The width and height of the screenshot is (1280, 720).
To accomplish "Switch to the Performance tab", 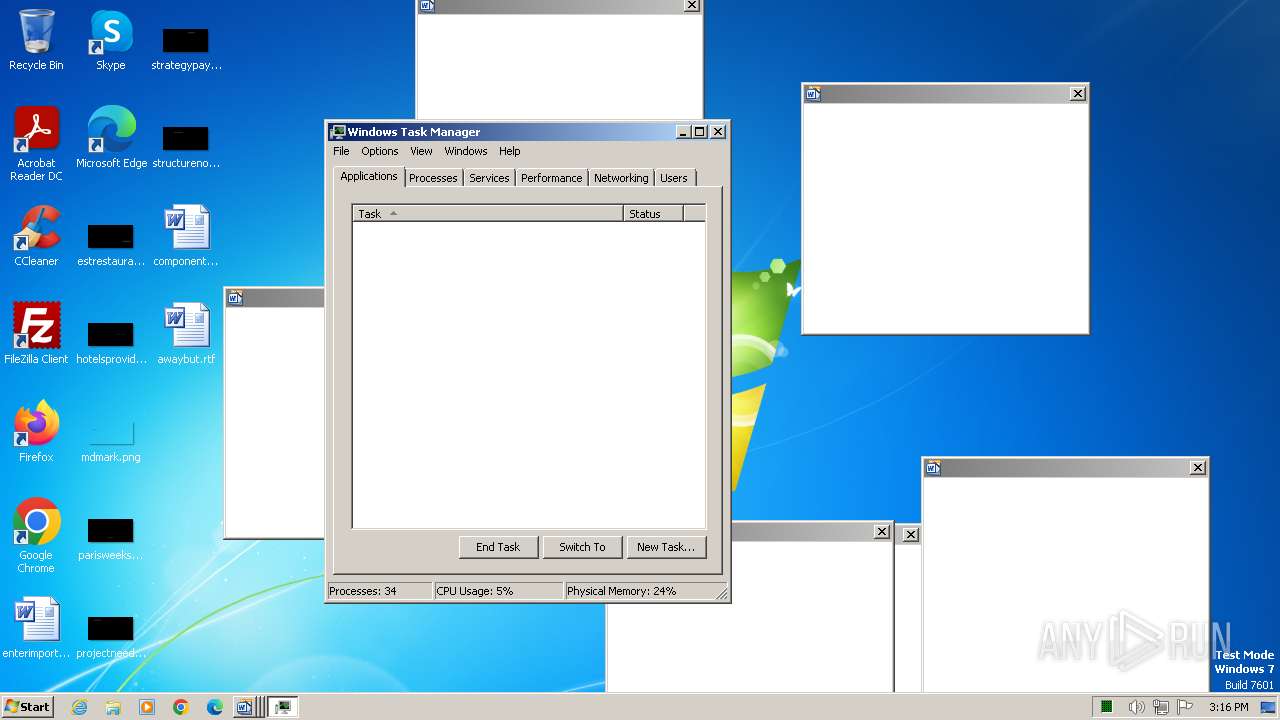I will (x=551, y=178).
